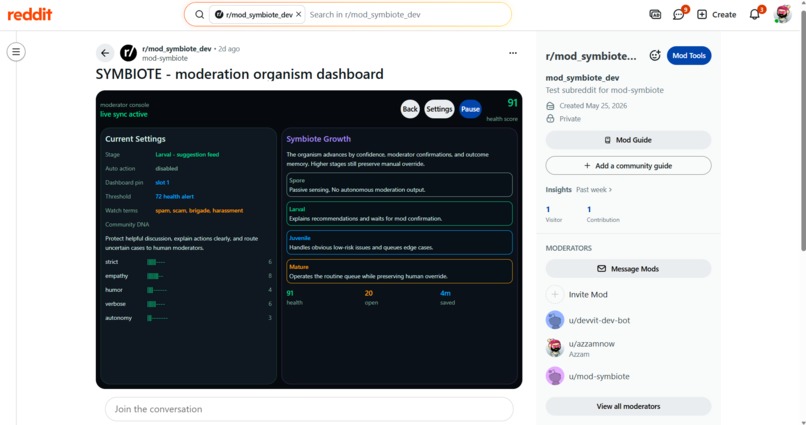Pause the symbiote live sync
This screenshot has height=425, width=806.
coord(470,109)
